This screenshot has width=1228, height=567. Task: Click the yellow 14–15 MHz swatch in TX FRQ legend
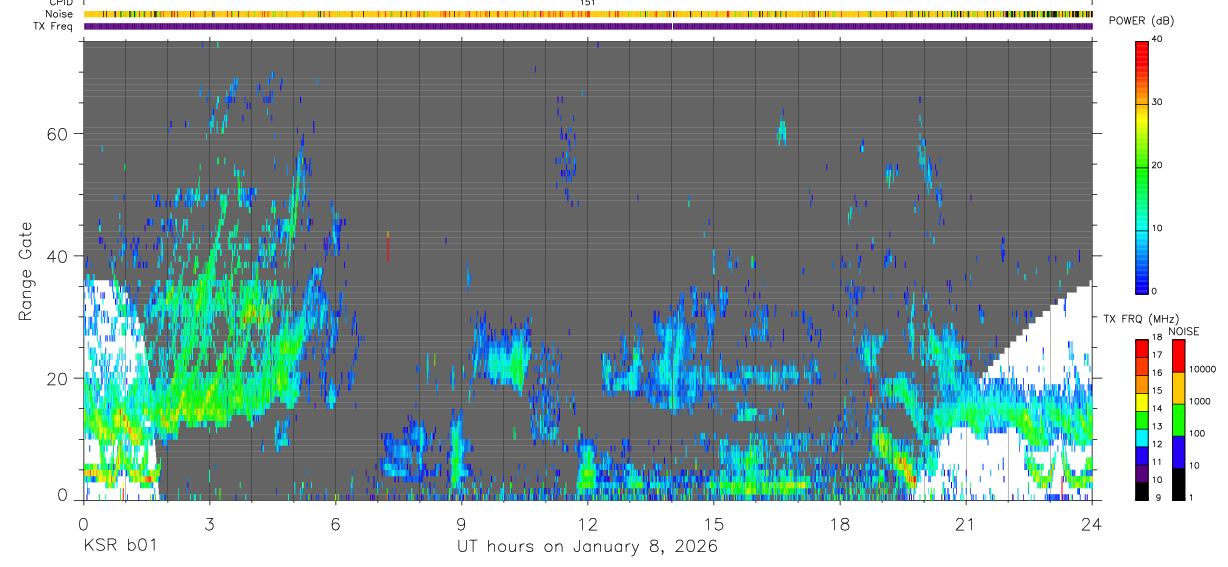tap(1141, 402)
